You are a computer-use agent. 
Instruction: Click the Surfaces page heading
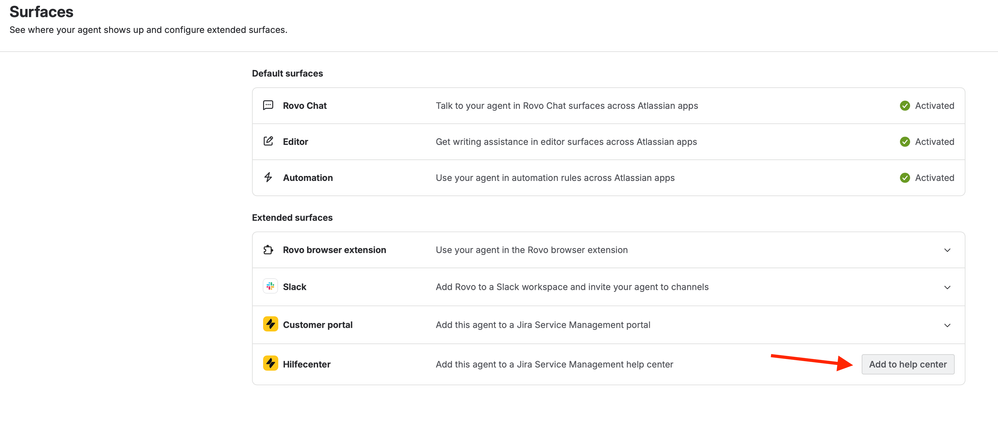[x=41, y=12]
